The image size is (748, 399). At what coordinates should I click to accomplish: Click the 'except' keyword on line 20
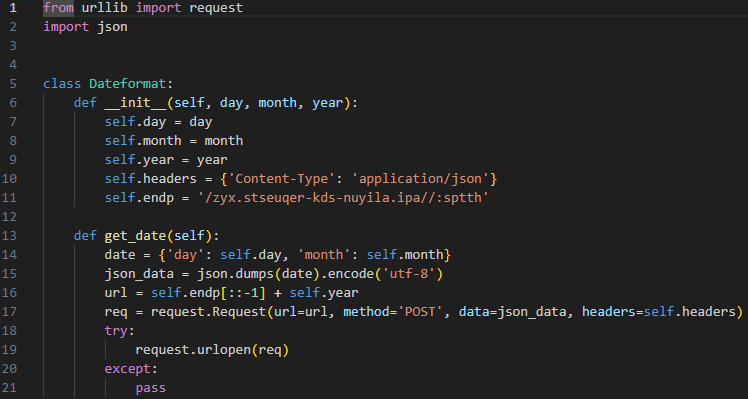[x=128, y=369]
